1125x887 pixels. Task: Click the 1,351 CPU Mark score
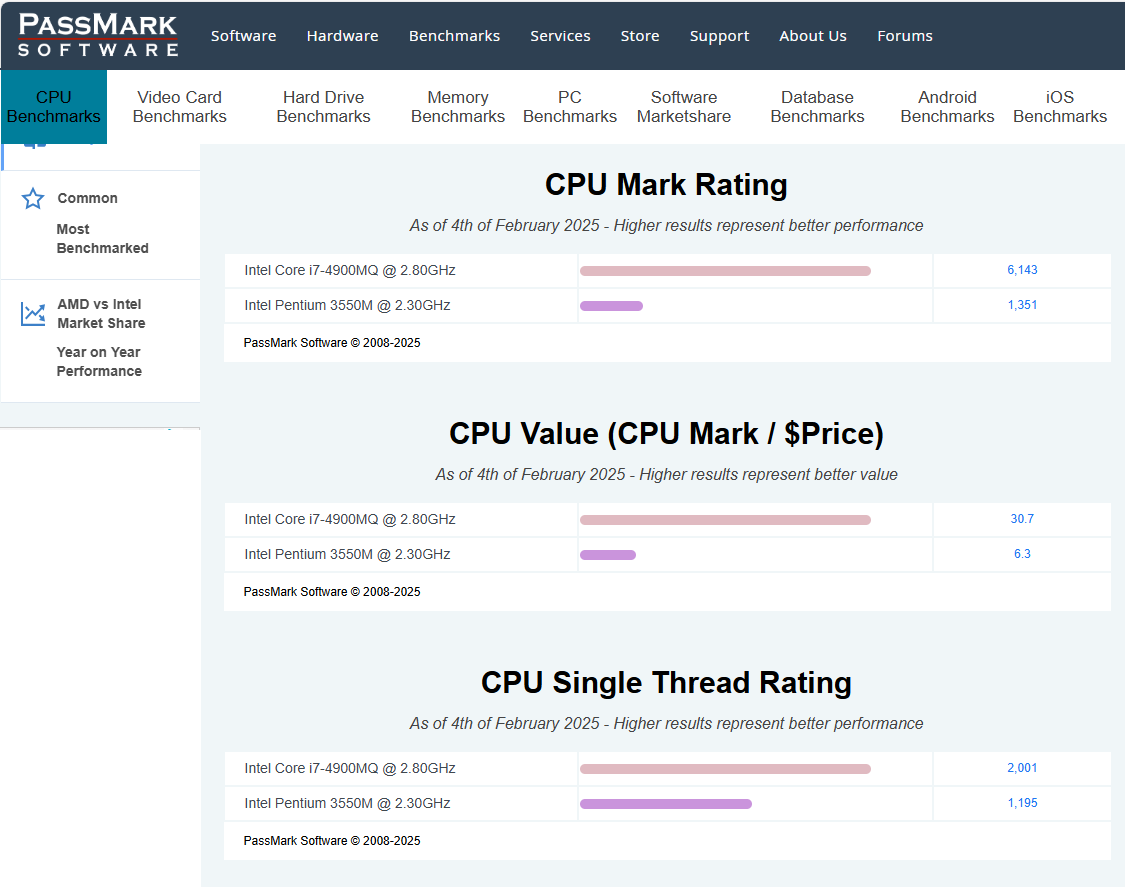pyautogui.click(x=1022, y=305)
